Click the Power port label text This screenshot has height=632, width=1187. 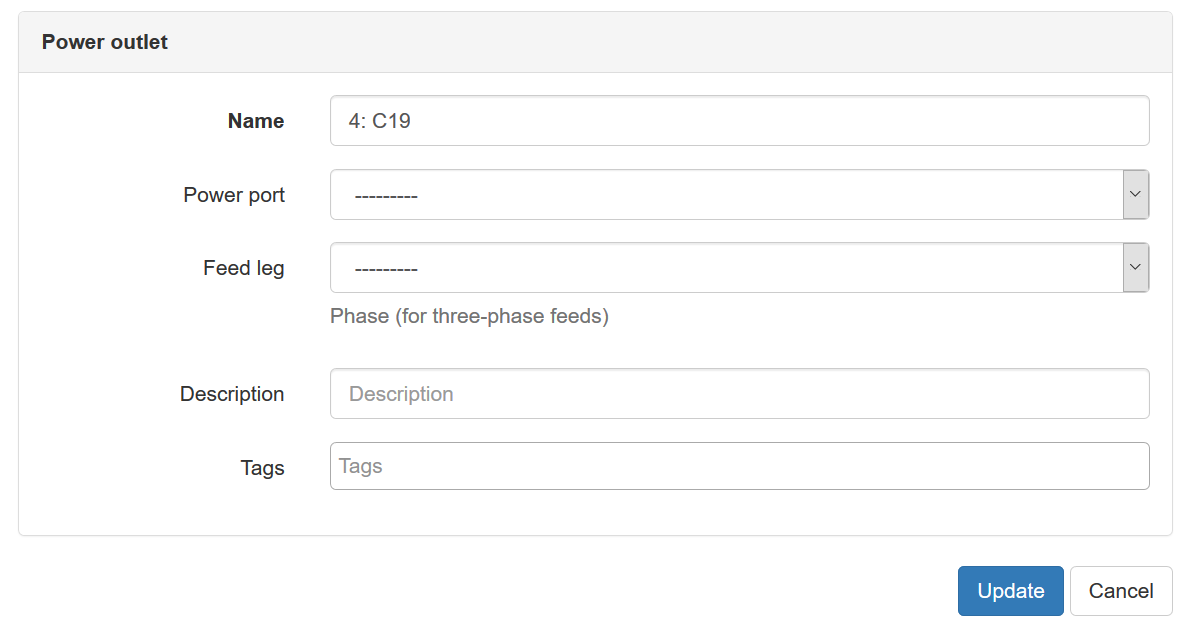[x=234, y=195]
